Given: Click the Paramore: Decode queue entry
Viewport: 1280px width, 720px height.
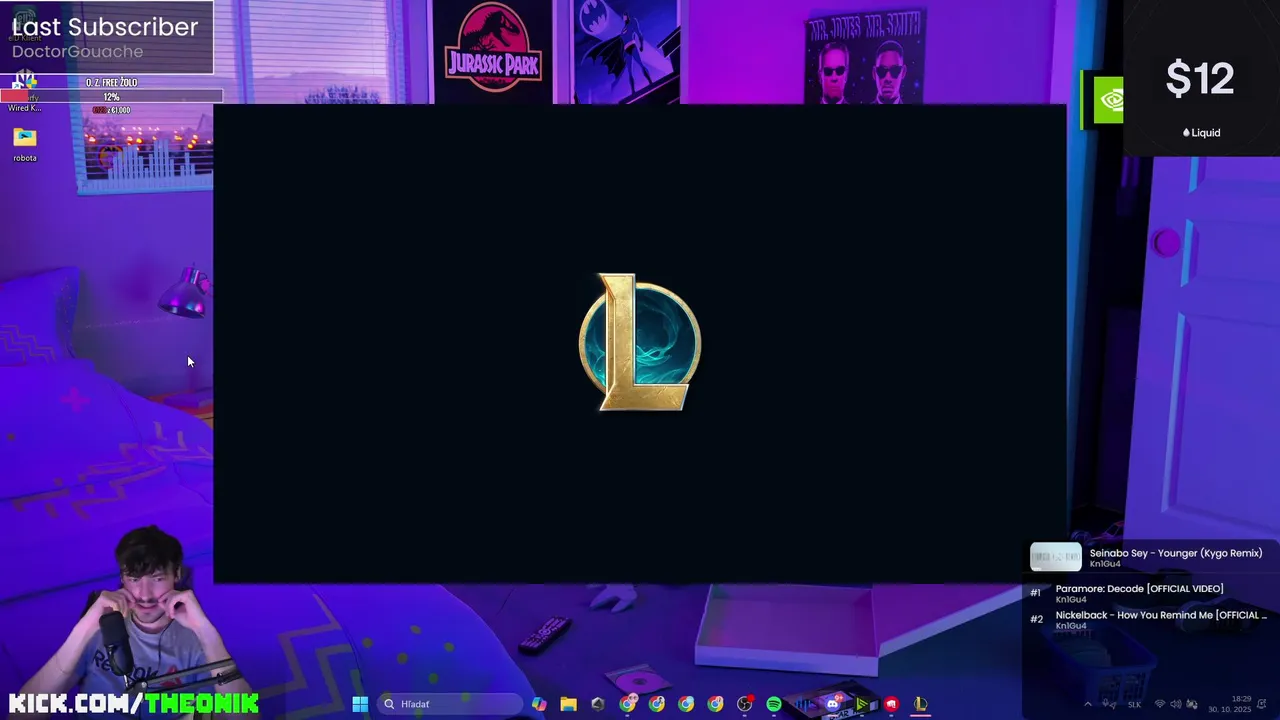Looking at the screenshot, I should coord(1139,589).
